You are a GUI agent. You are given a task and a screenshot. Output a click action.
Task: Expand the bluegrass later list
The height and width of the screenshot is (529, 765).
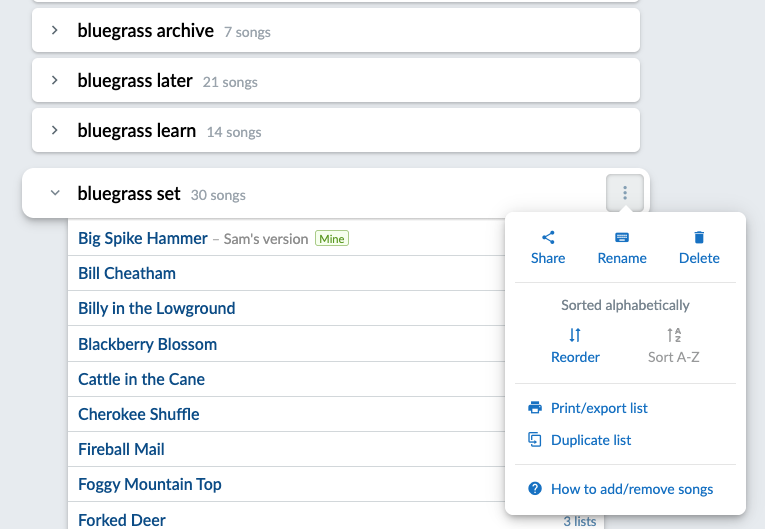click(x=55, y=81)
